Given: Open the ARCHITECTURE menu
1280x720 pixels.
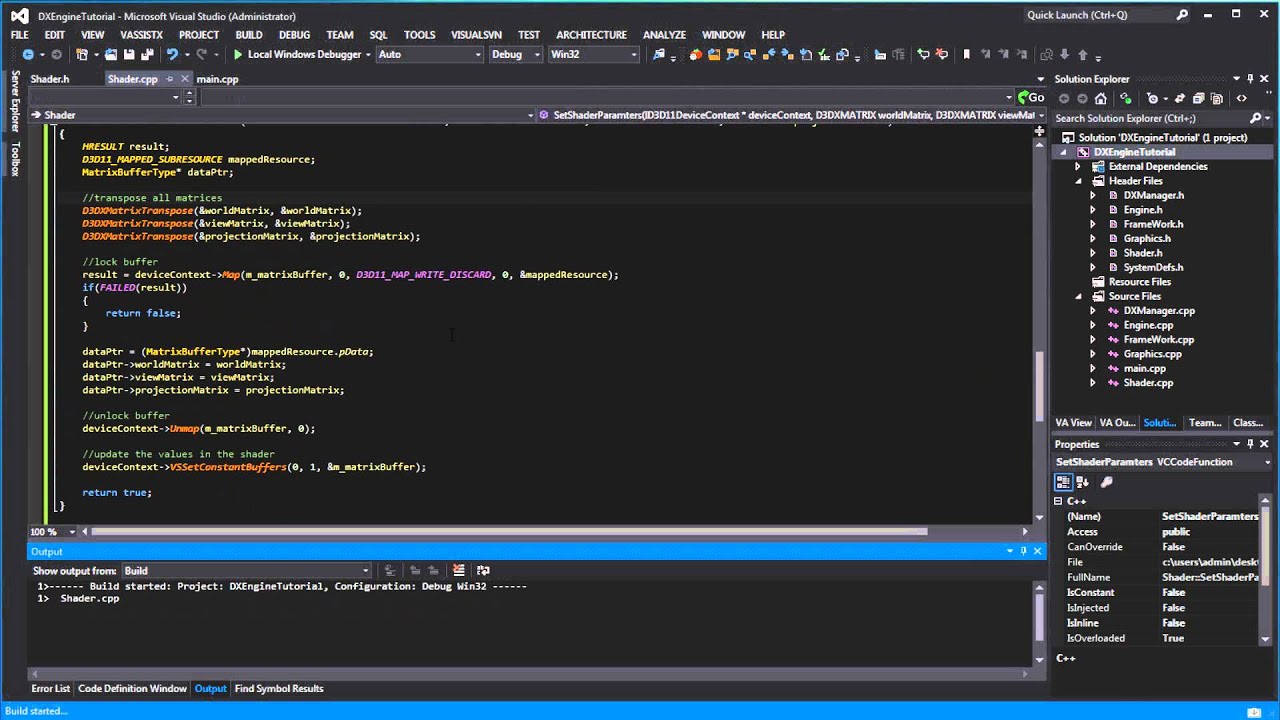Looking at the screenshot, I should click(x=591, y=34).
